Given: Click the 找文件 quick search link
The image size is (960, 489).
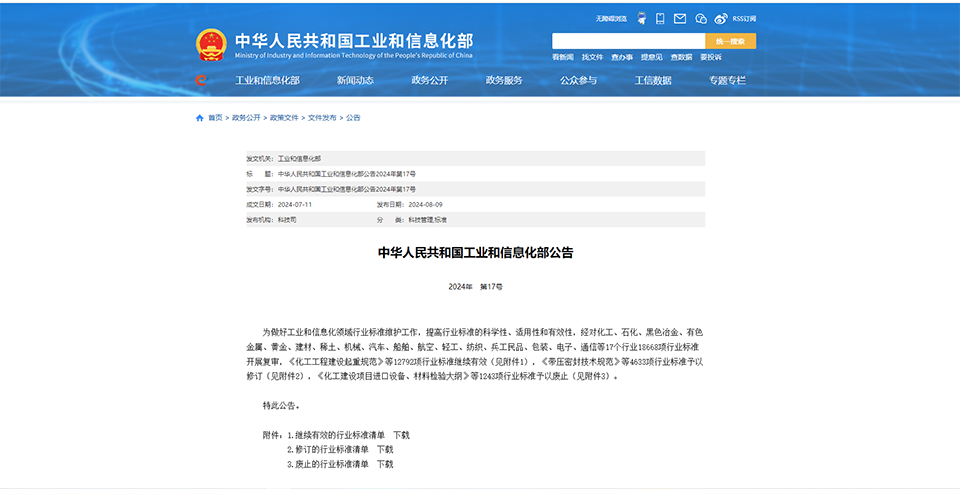Looking at the screenshot, I should [592, 57].
